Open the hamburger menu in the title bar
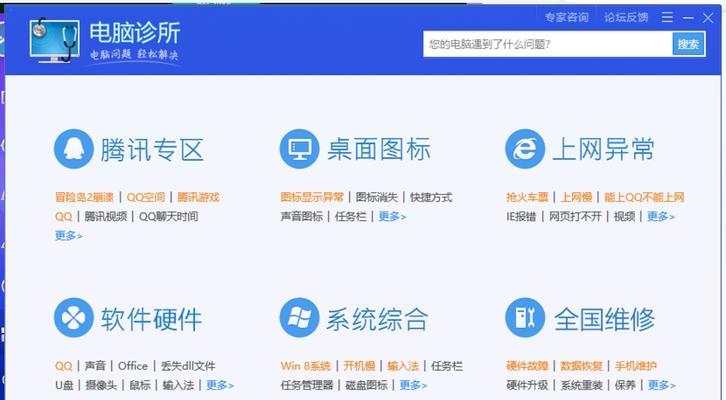 tap(667, 18)
